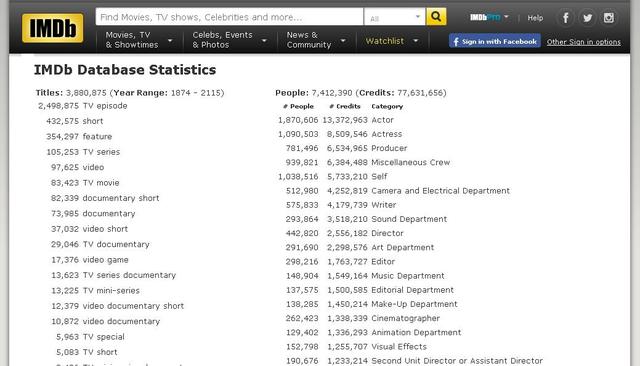Screen dimensions: 640x366
Task: Click the 'People: 7,412,390' summary line
Action: tap(361, 93)
